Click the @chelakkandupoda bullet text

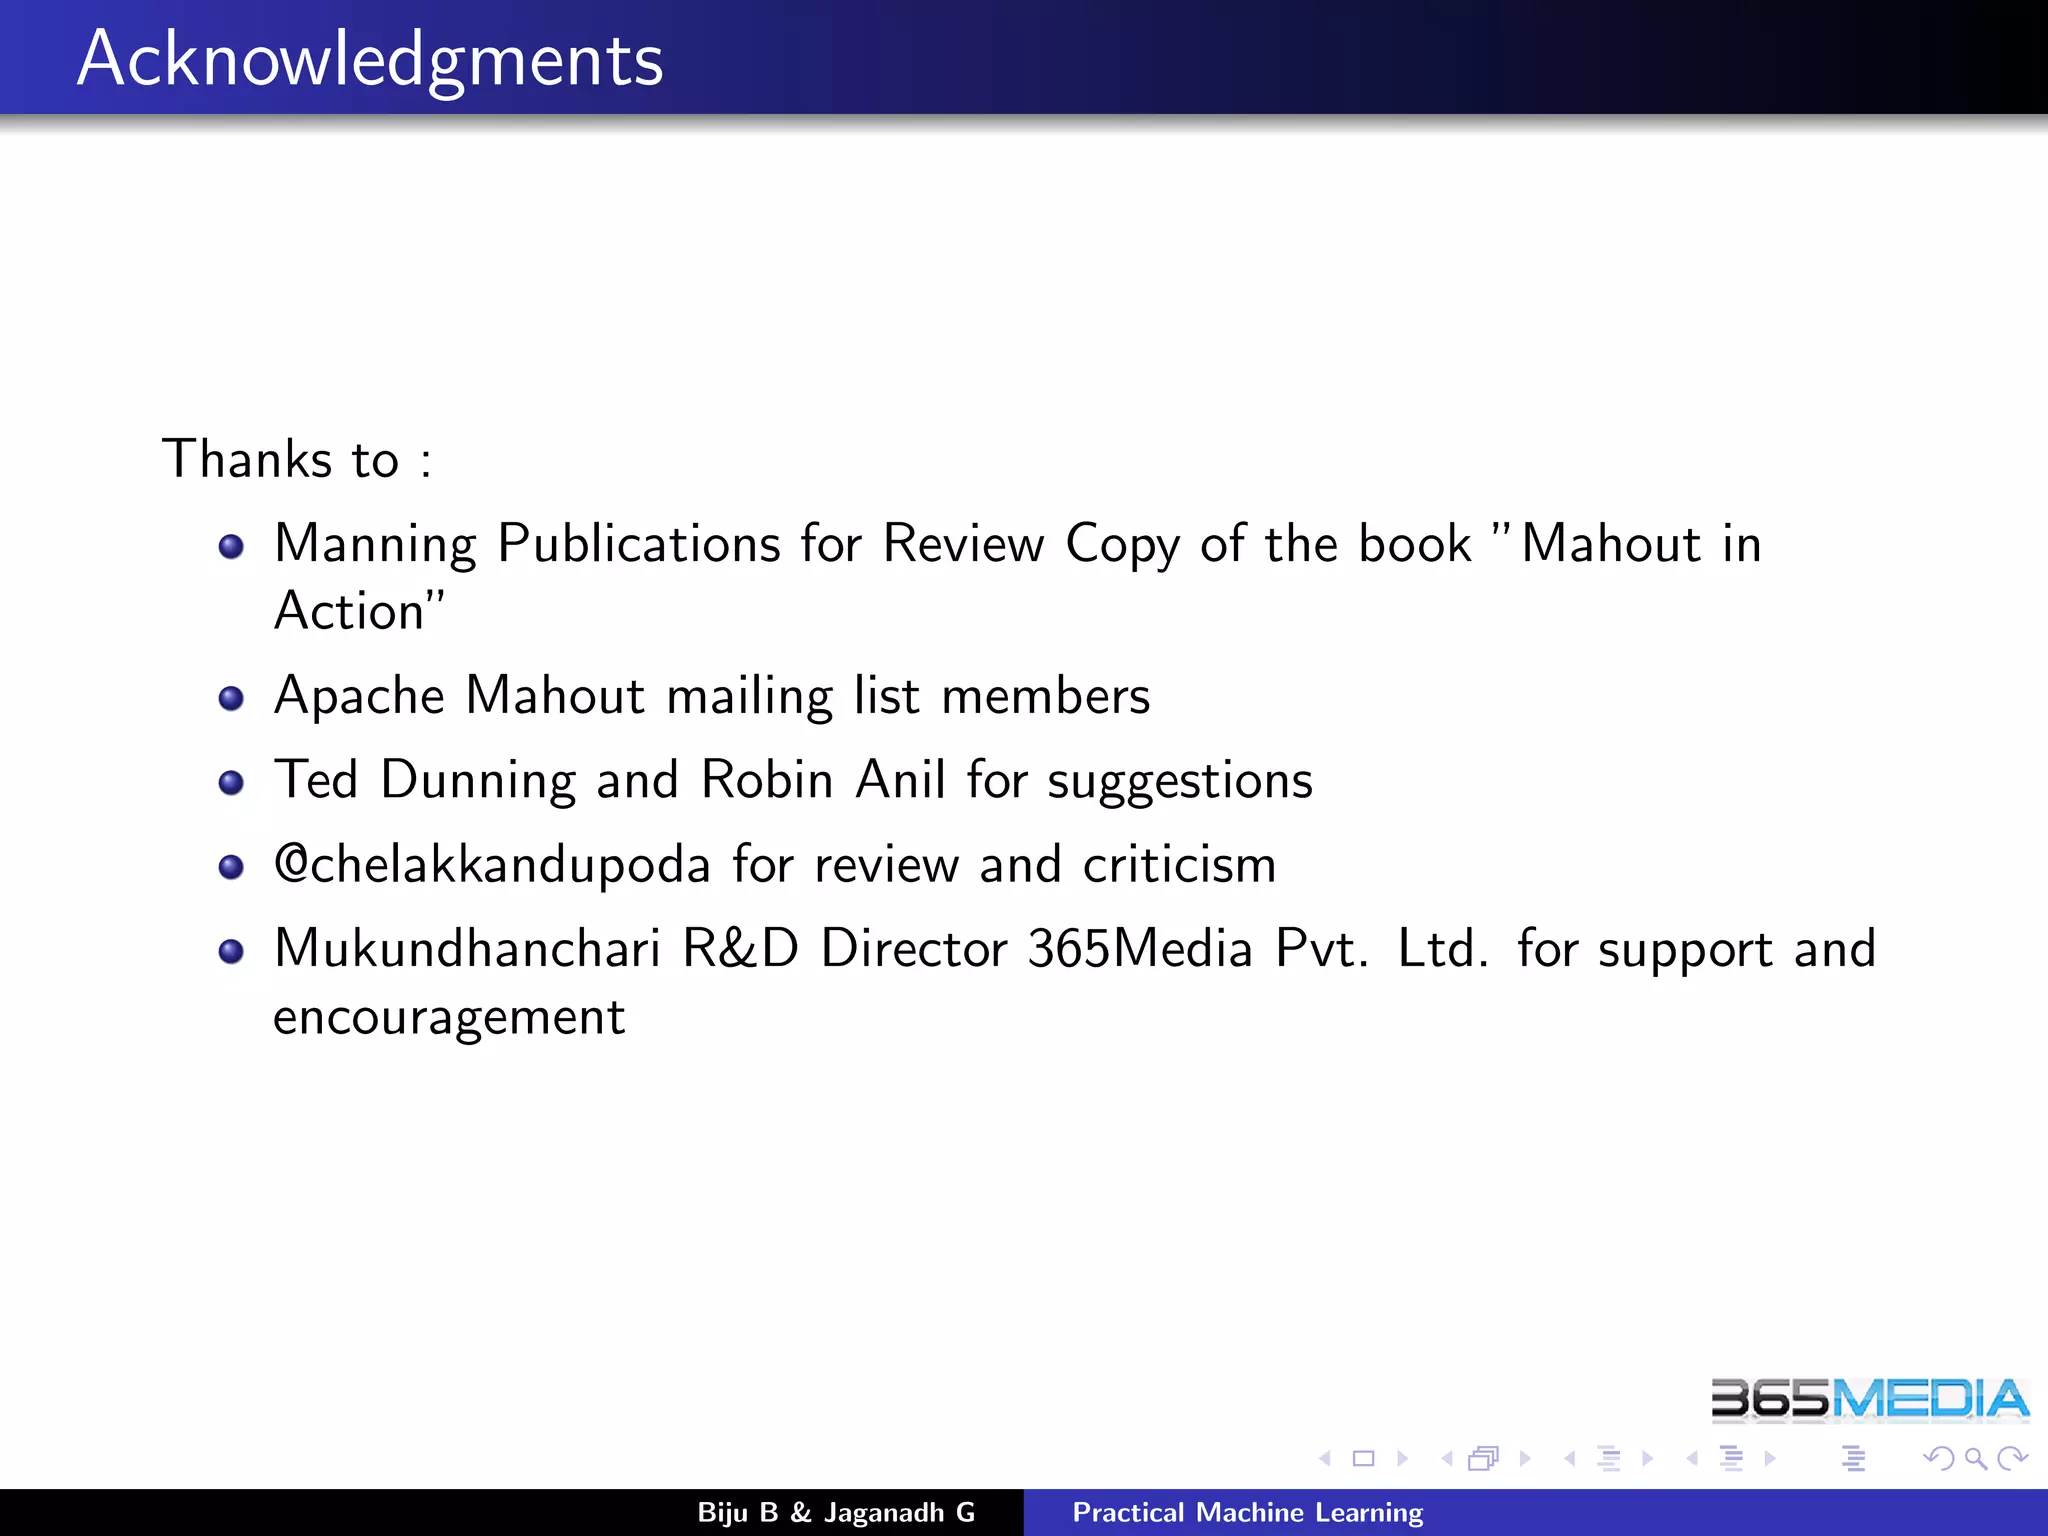coord(775,864)
